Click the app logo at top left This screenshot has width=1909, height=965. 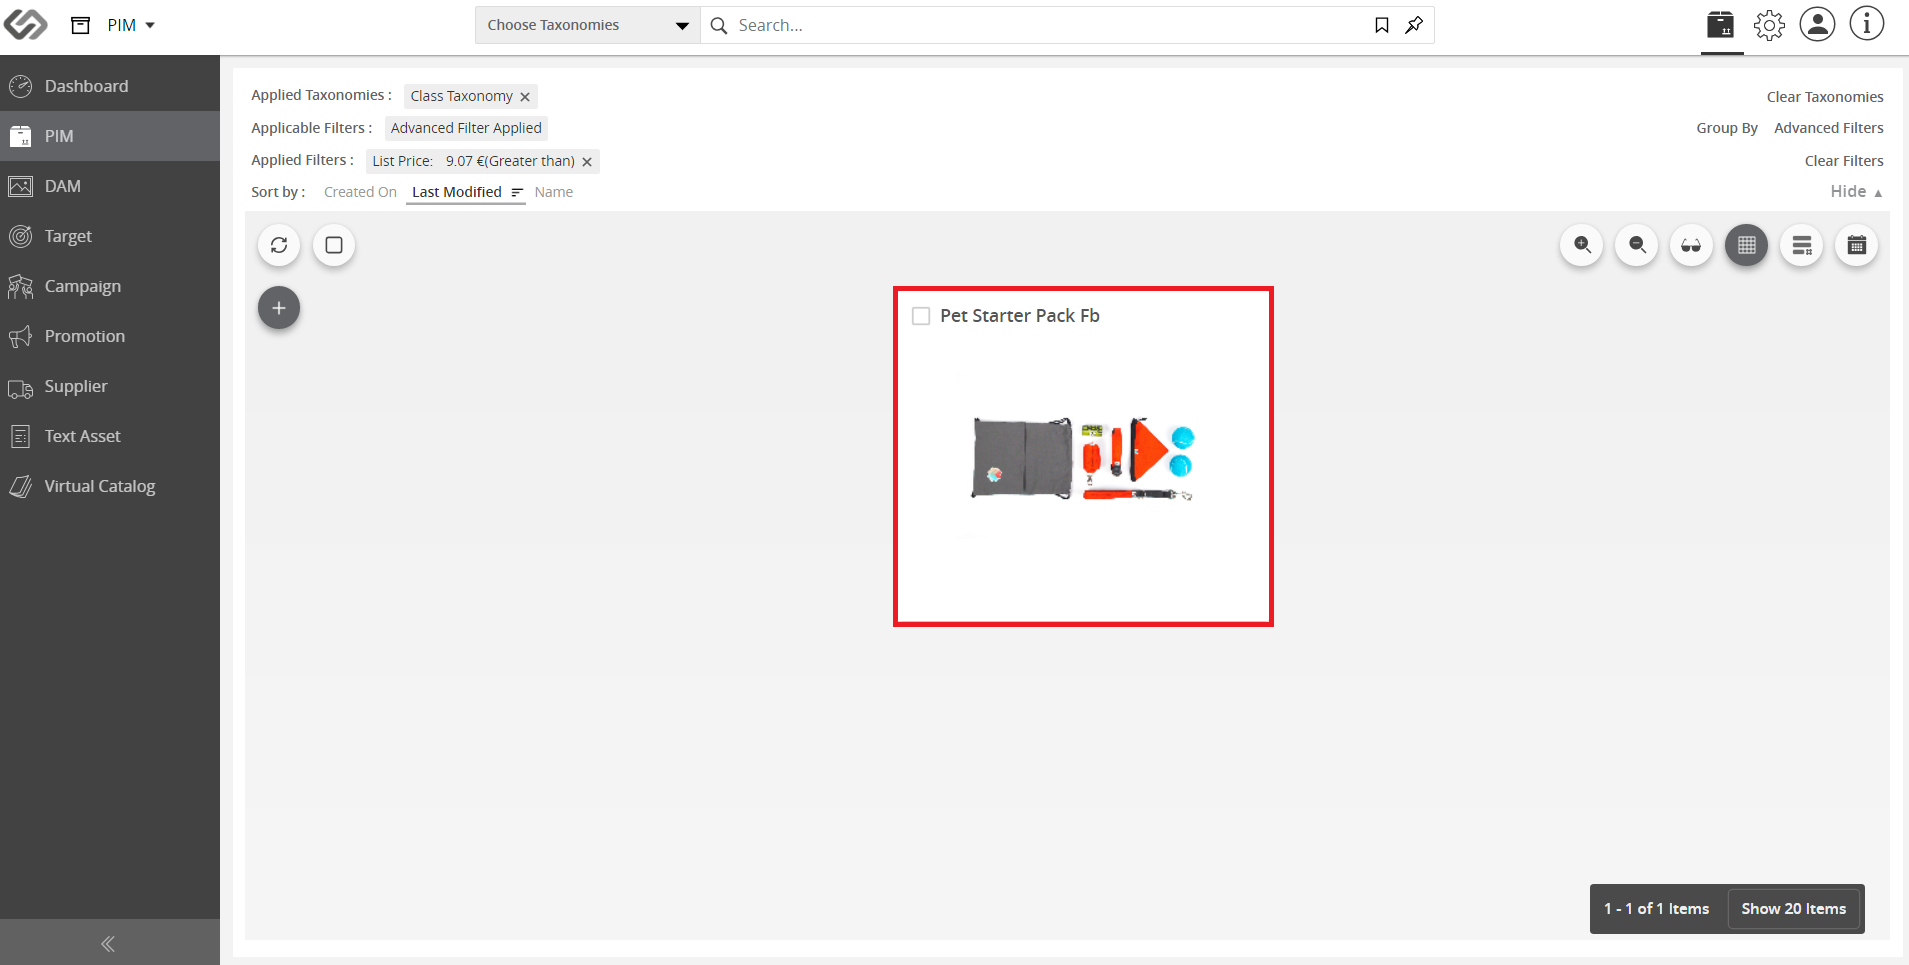(25, 24)
